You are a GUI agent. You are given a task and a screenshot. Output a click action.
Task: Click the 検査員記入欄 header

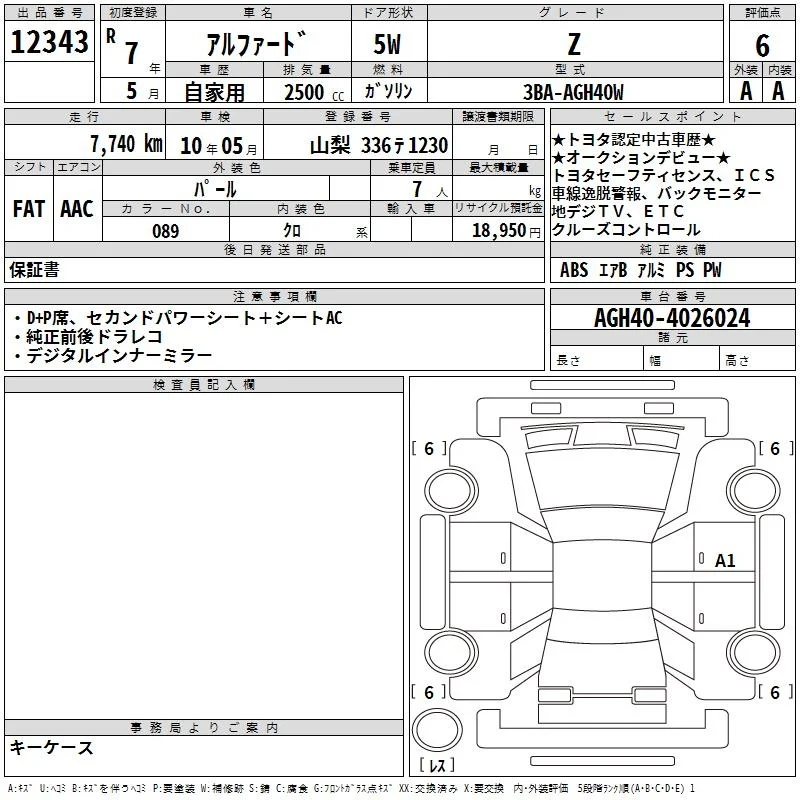click(x=204, y=385)
